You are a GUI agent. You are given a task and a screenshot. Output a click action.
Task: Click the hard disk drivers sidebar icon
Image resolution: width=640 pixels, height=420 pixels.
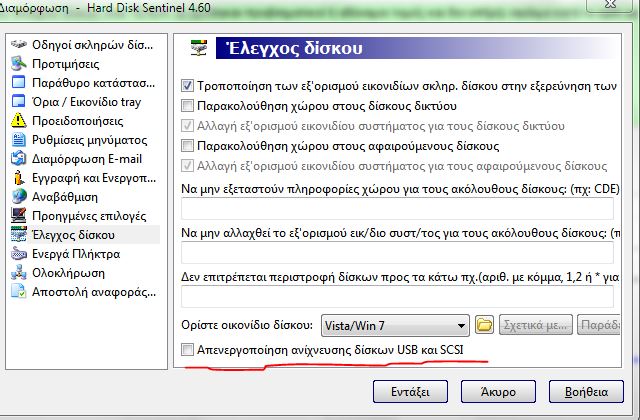(x=19, y=44)
